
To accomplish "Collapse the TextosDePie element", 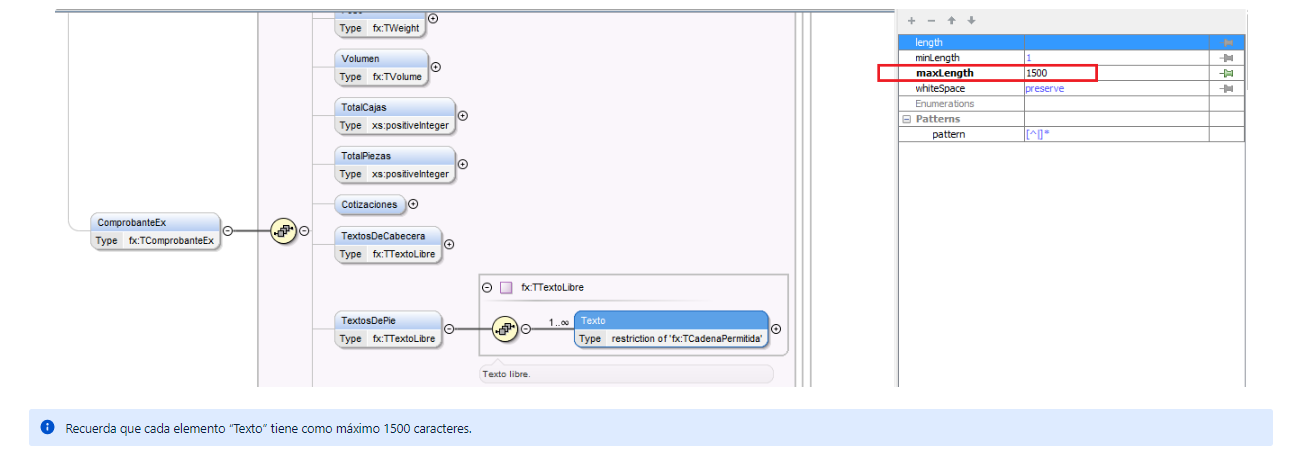I will coord(449,328).
